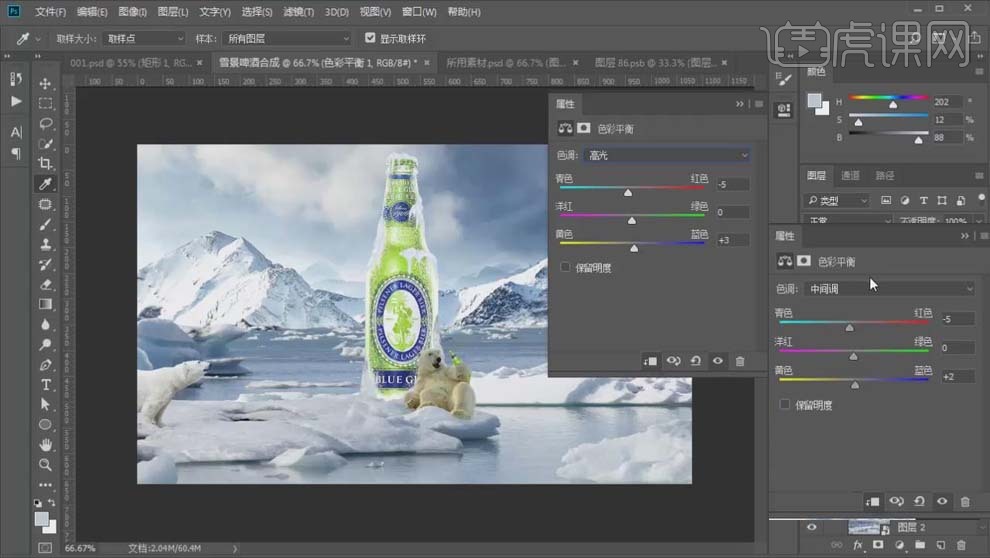This screenshot has width=990, height=558.
Task: Open the 滤镜(T) menu
Action: point(298,12)
